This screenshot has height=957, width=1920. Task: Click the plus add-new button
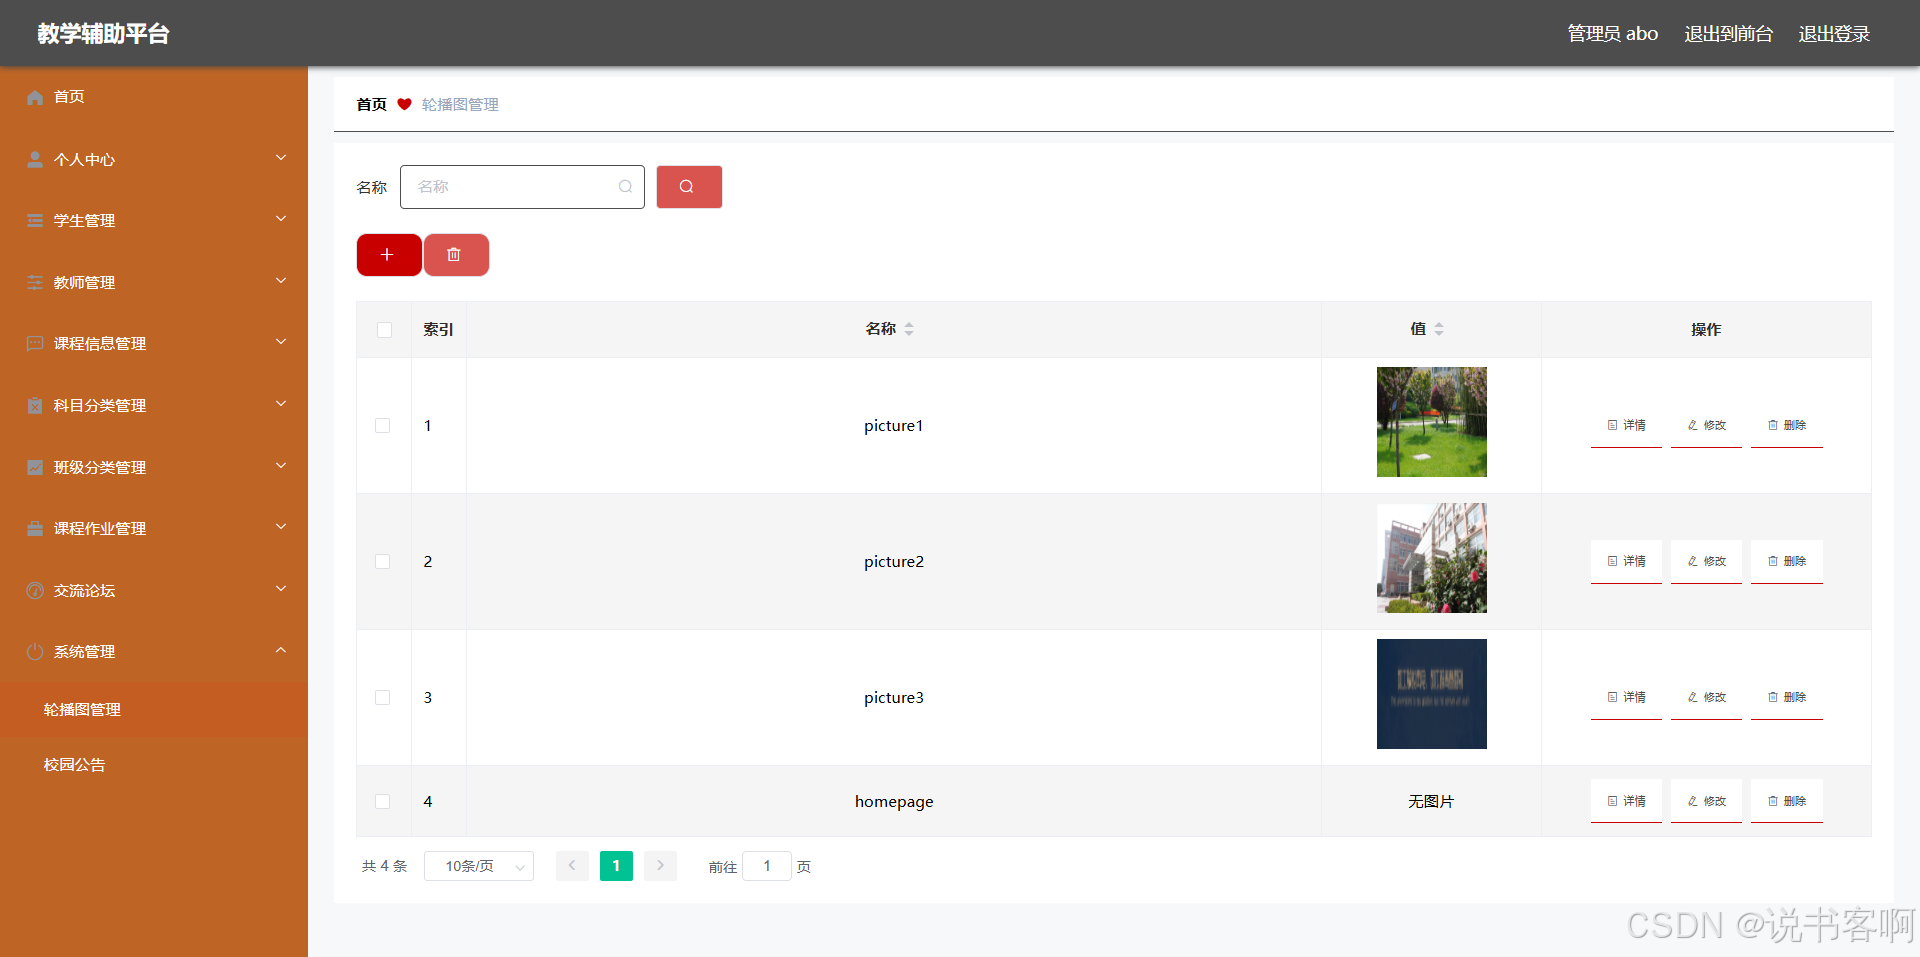pyautogui.click(x=389, y=255)
